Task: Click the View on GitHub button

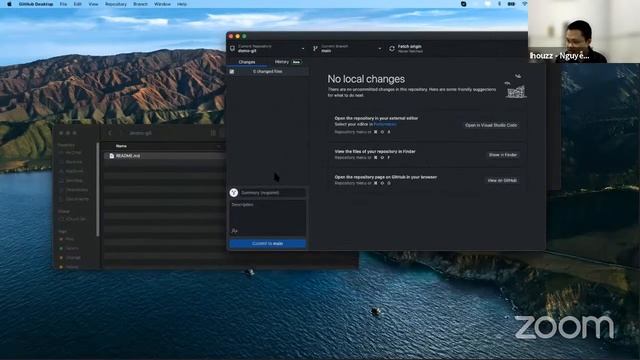Action: pyautogui.click(x=502, y=180)
